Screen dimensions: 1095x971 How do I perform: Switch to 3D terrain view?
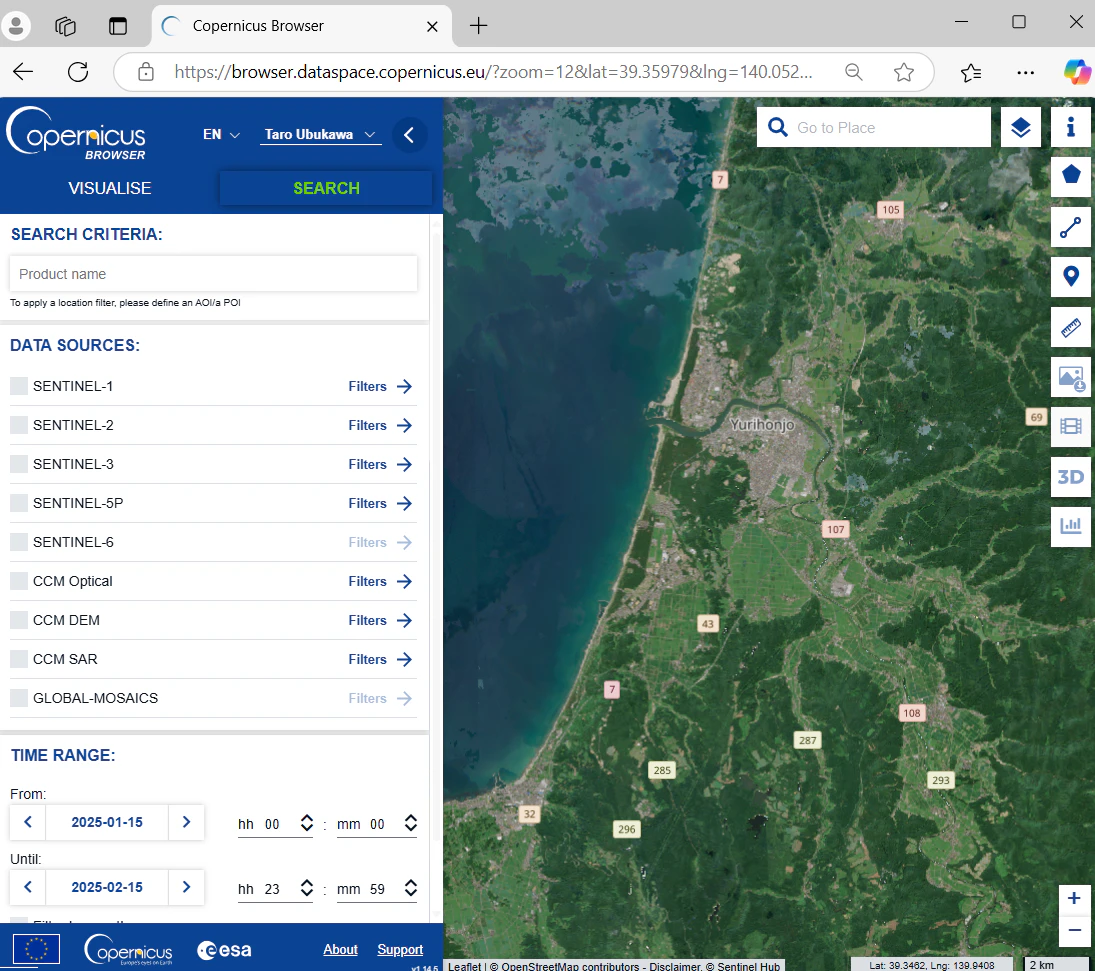coord(1071,477)
